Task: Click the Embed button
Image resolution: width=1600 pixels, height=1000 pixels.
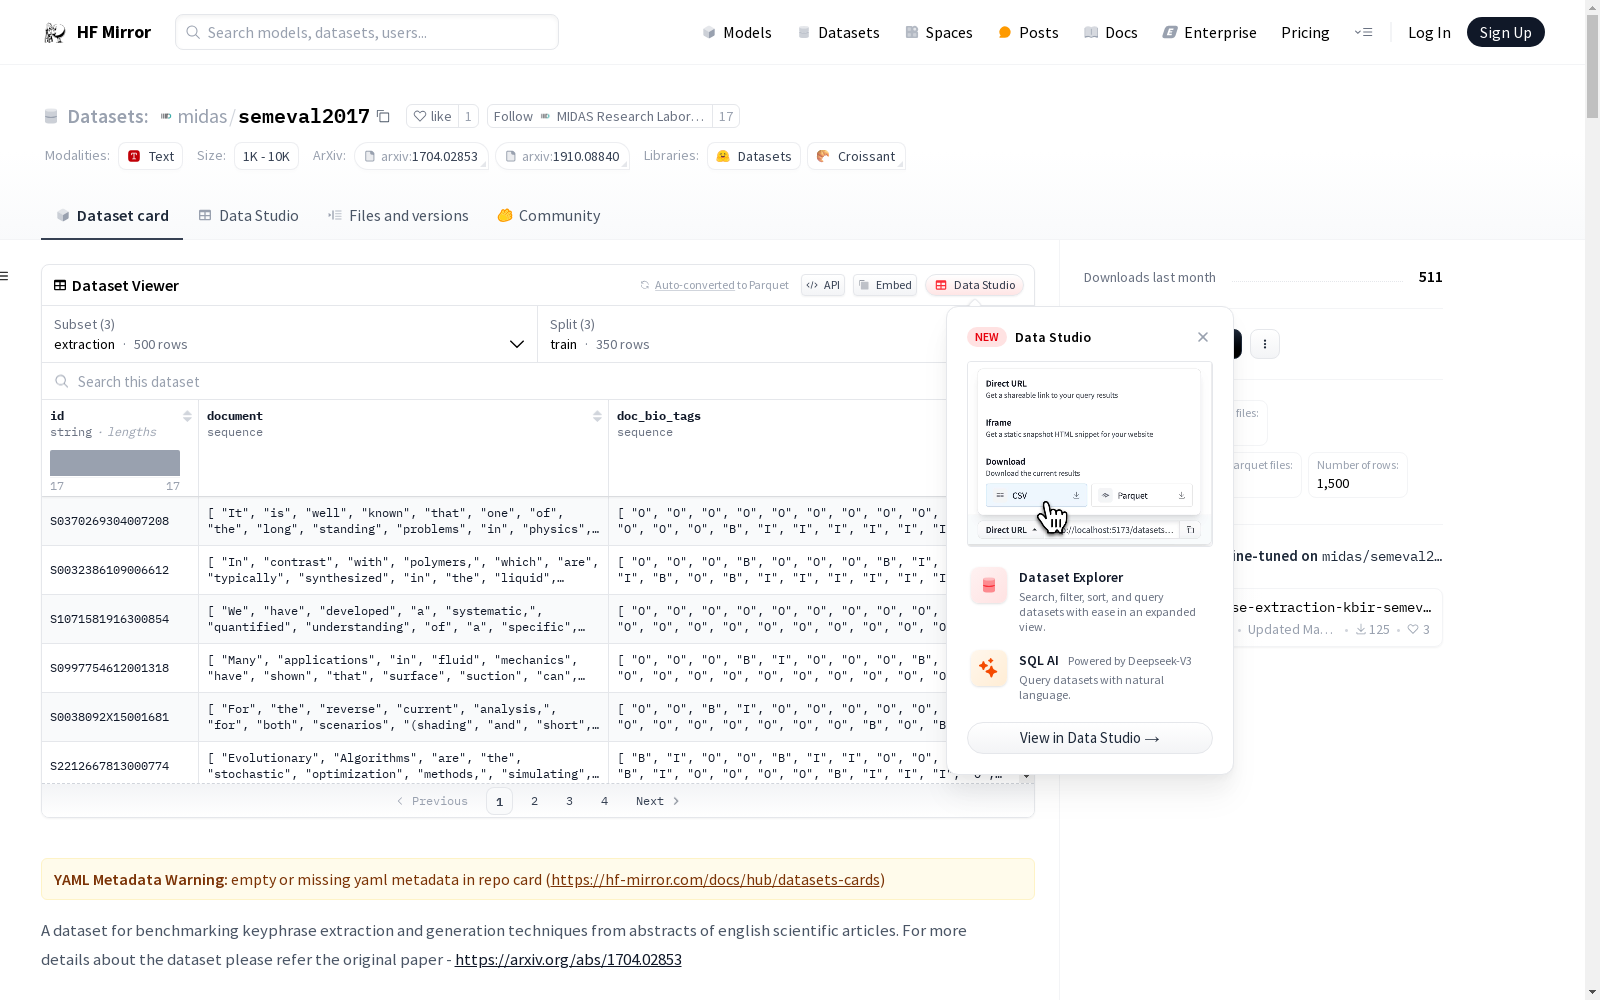Action: 885,285
